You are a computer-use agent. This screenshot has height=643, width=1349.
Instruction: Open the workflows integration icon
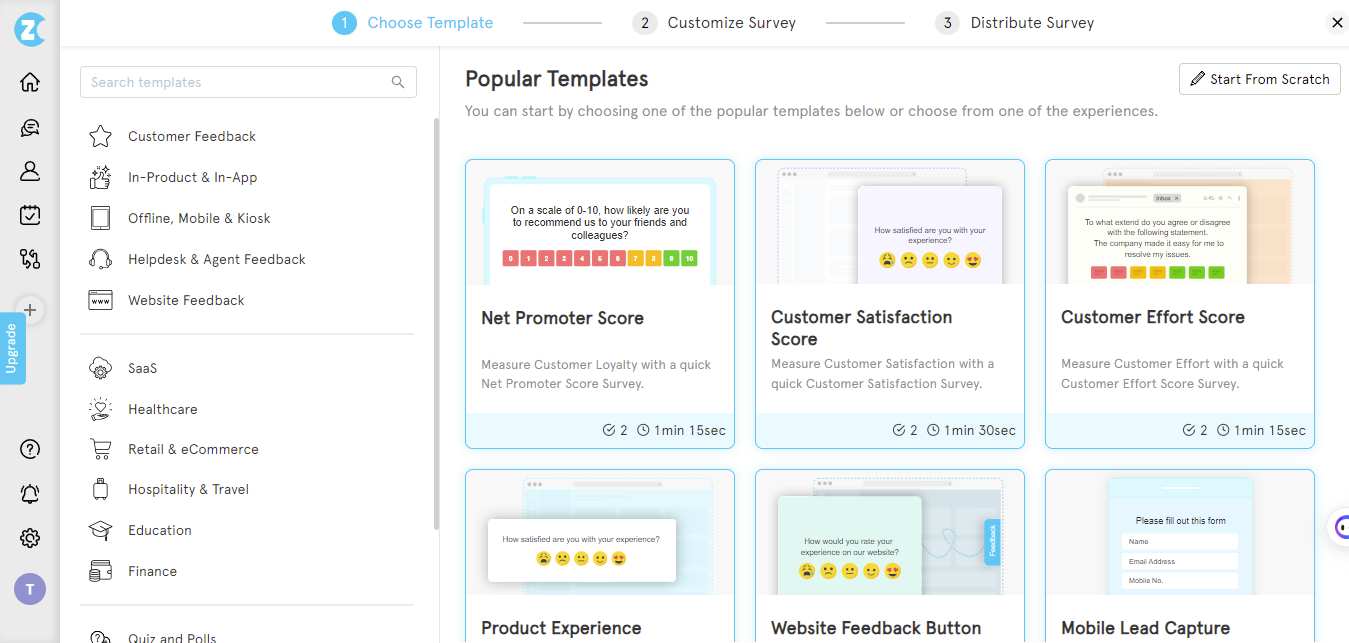(x=30, y=259)
